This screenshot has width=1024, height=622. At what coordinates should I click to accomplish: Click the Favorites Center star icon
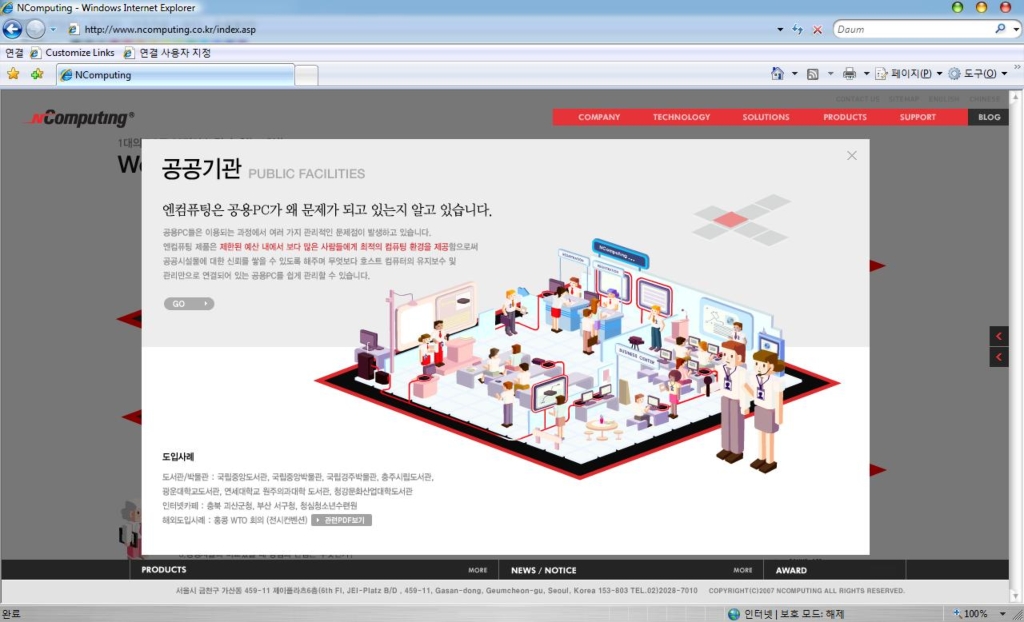13,74
